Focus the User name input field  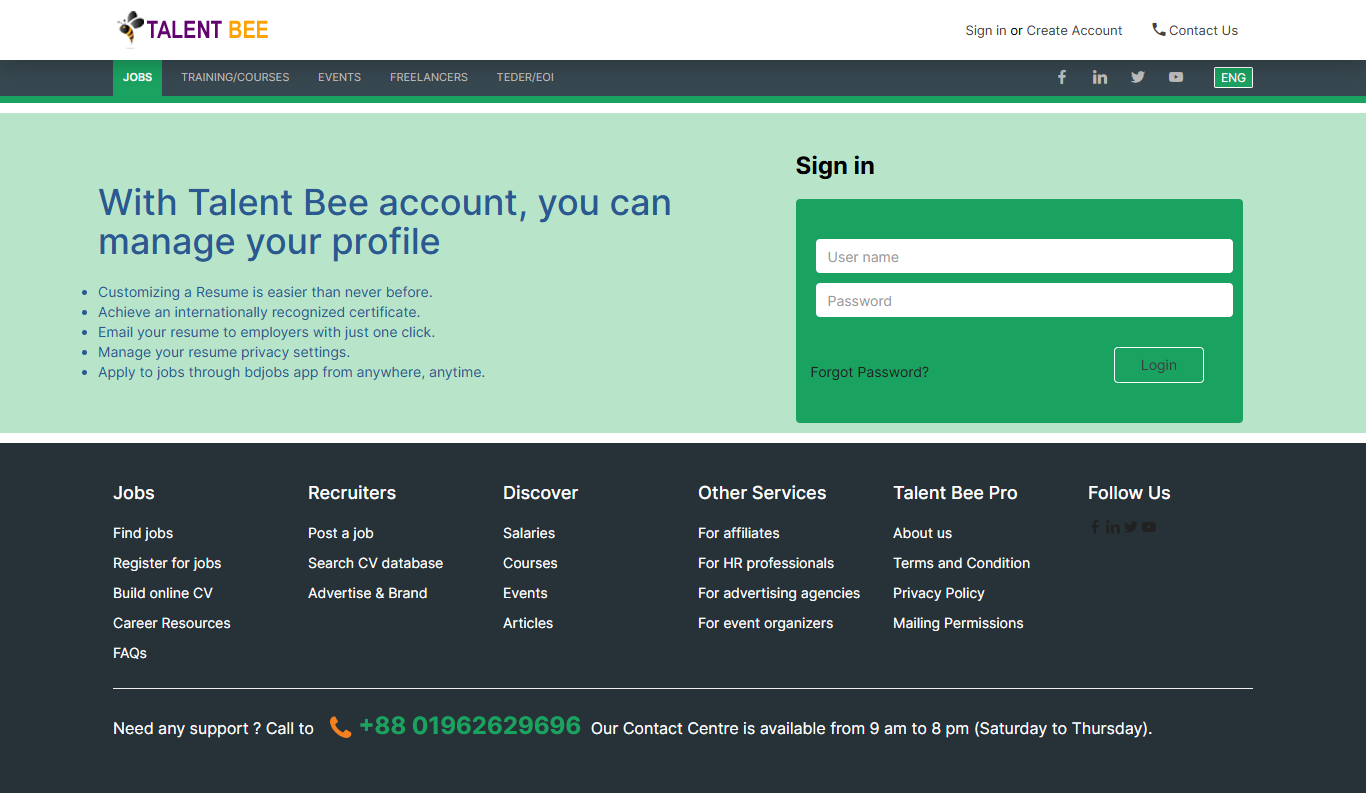[x=1024, y=256]
